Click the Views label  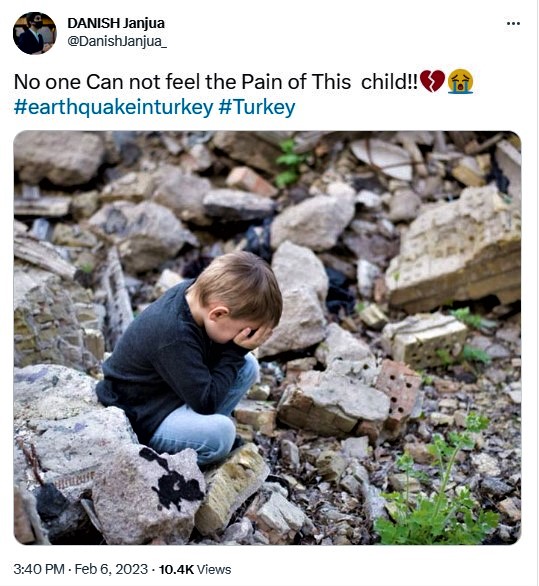[214, 570]
